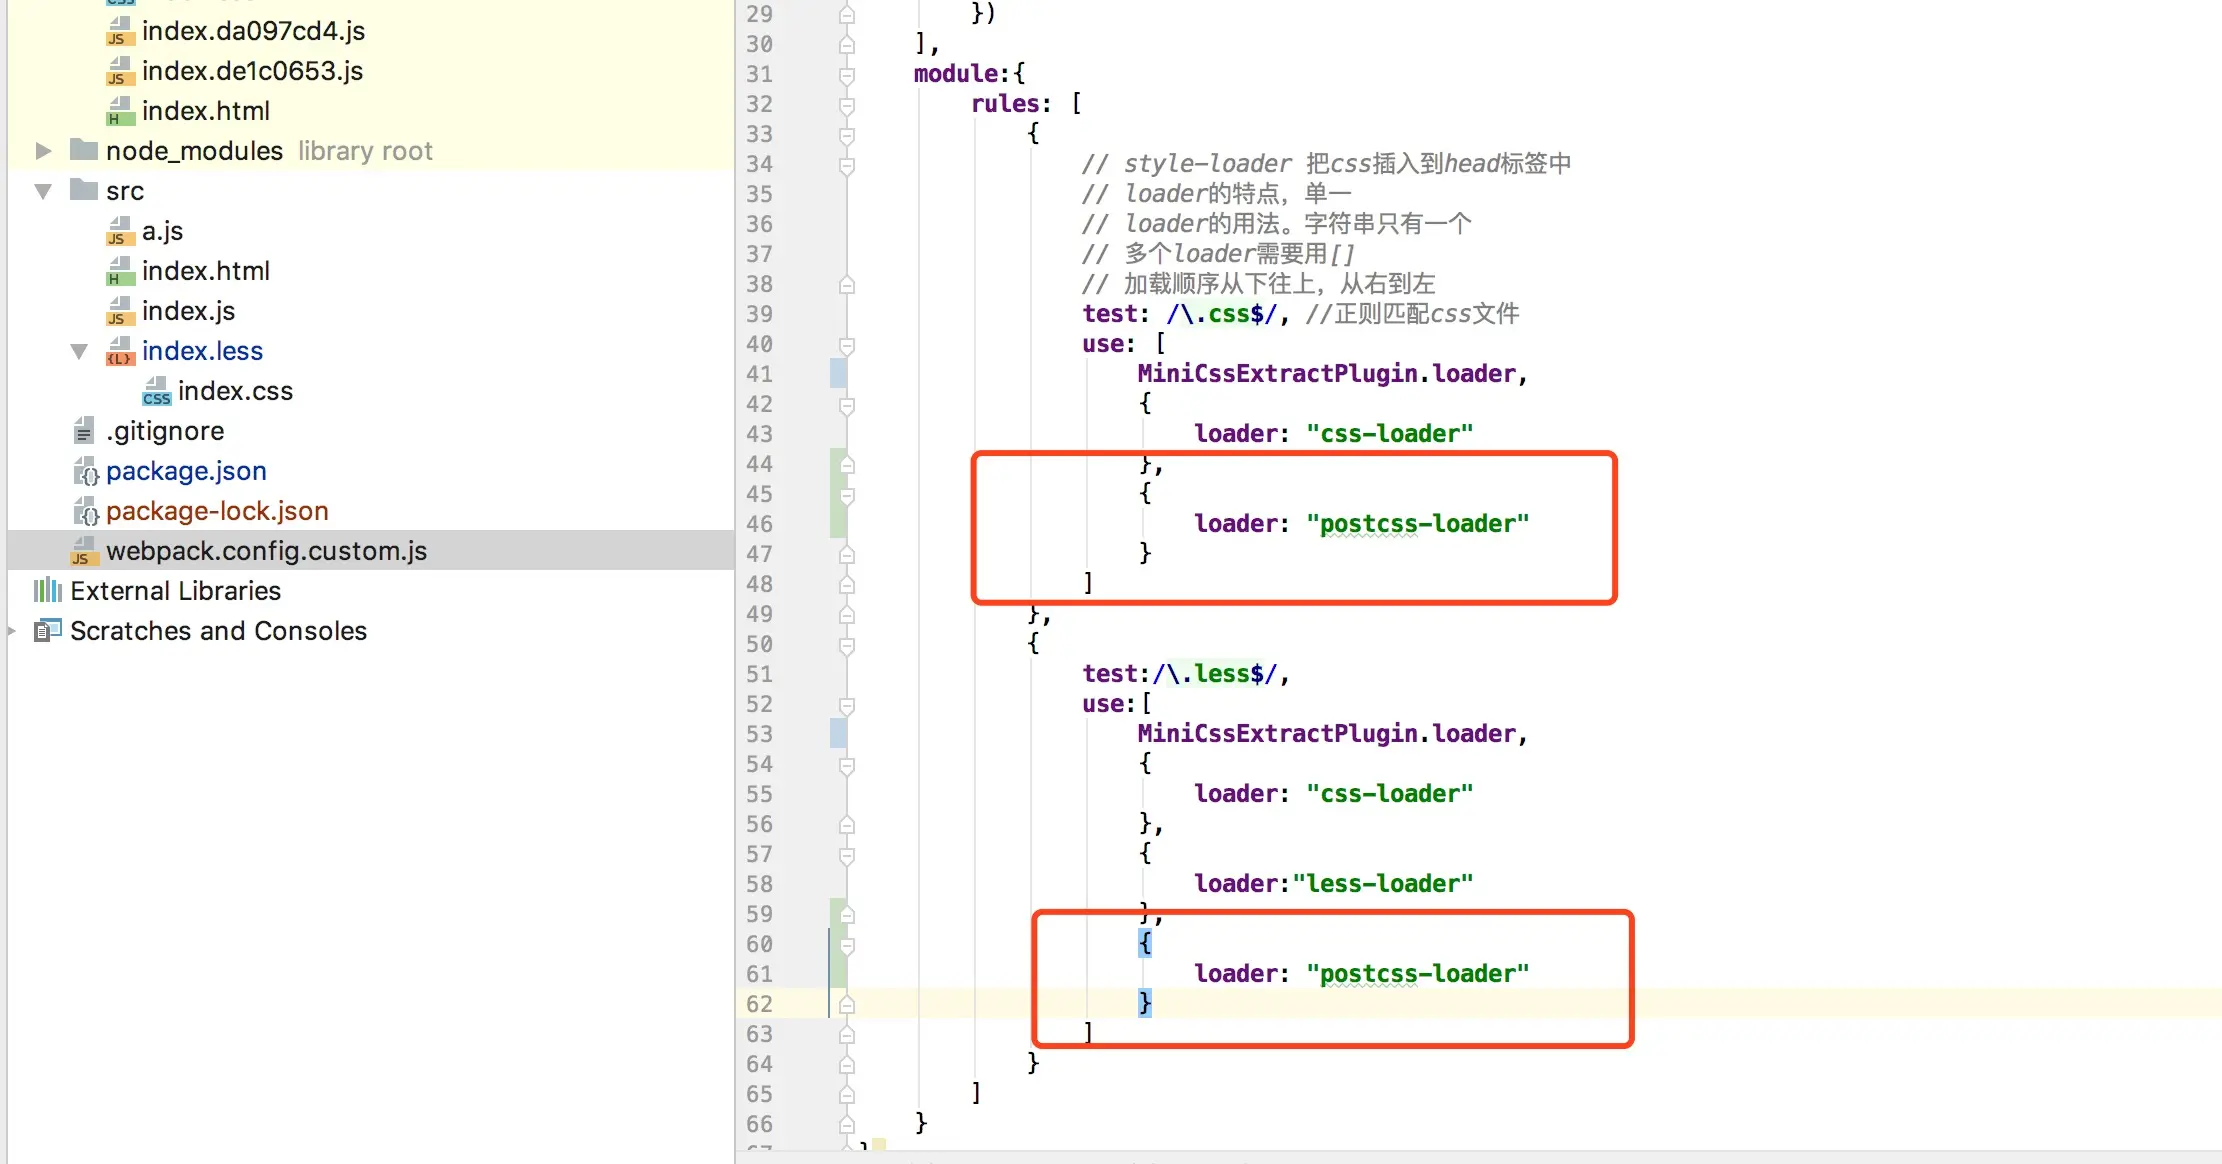This screenshot has height=1164, width=2222.
Task: Collapse nested files under index.less
Action: tap(79, 351)
